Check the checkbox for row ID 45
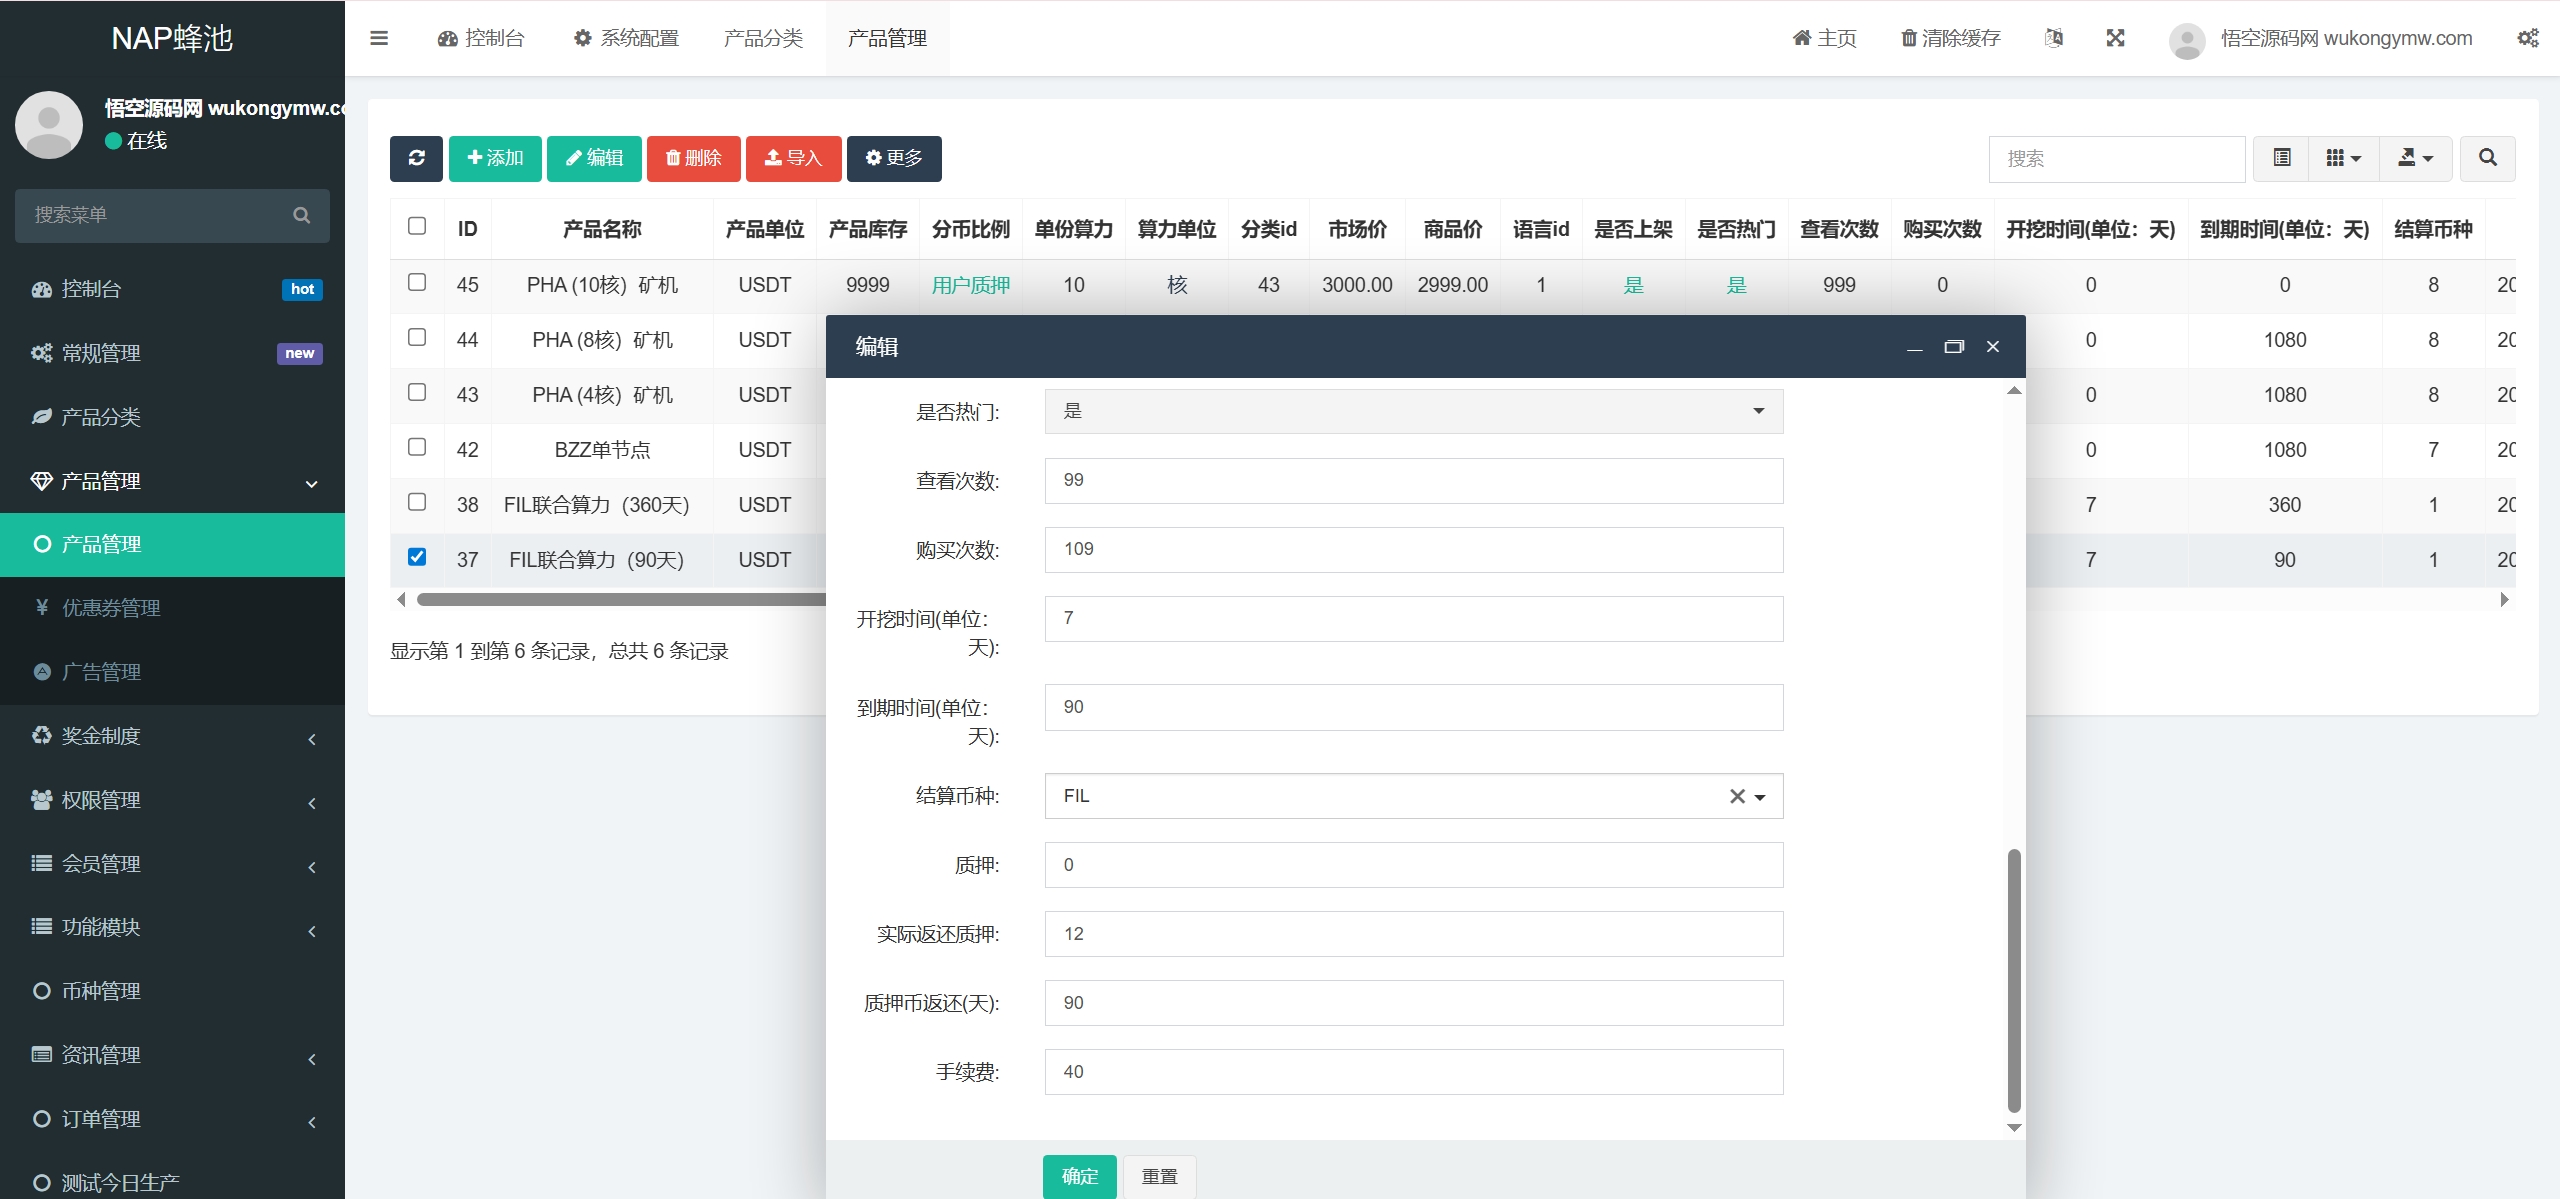Image resolution: width=2560 pixels, height=1199 pixels. [417, 282]
